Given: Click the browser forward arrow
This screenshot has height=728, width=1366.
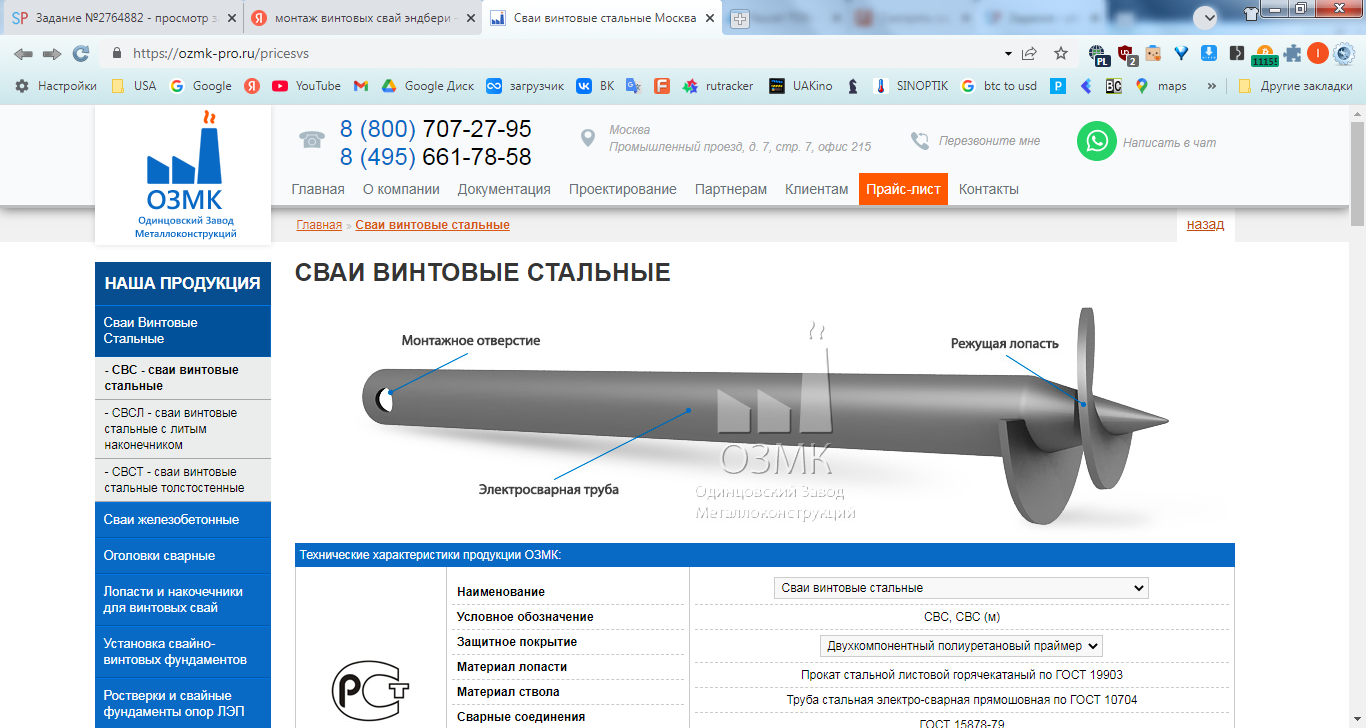Looking at the screenshot, I should click(x=52, y=54).
